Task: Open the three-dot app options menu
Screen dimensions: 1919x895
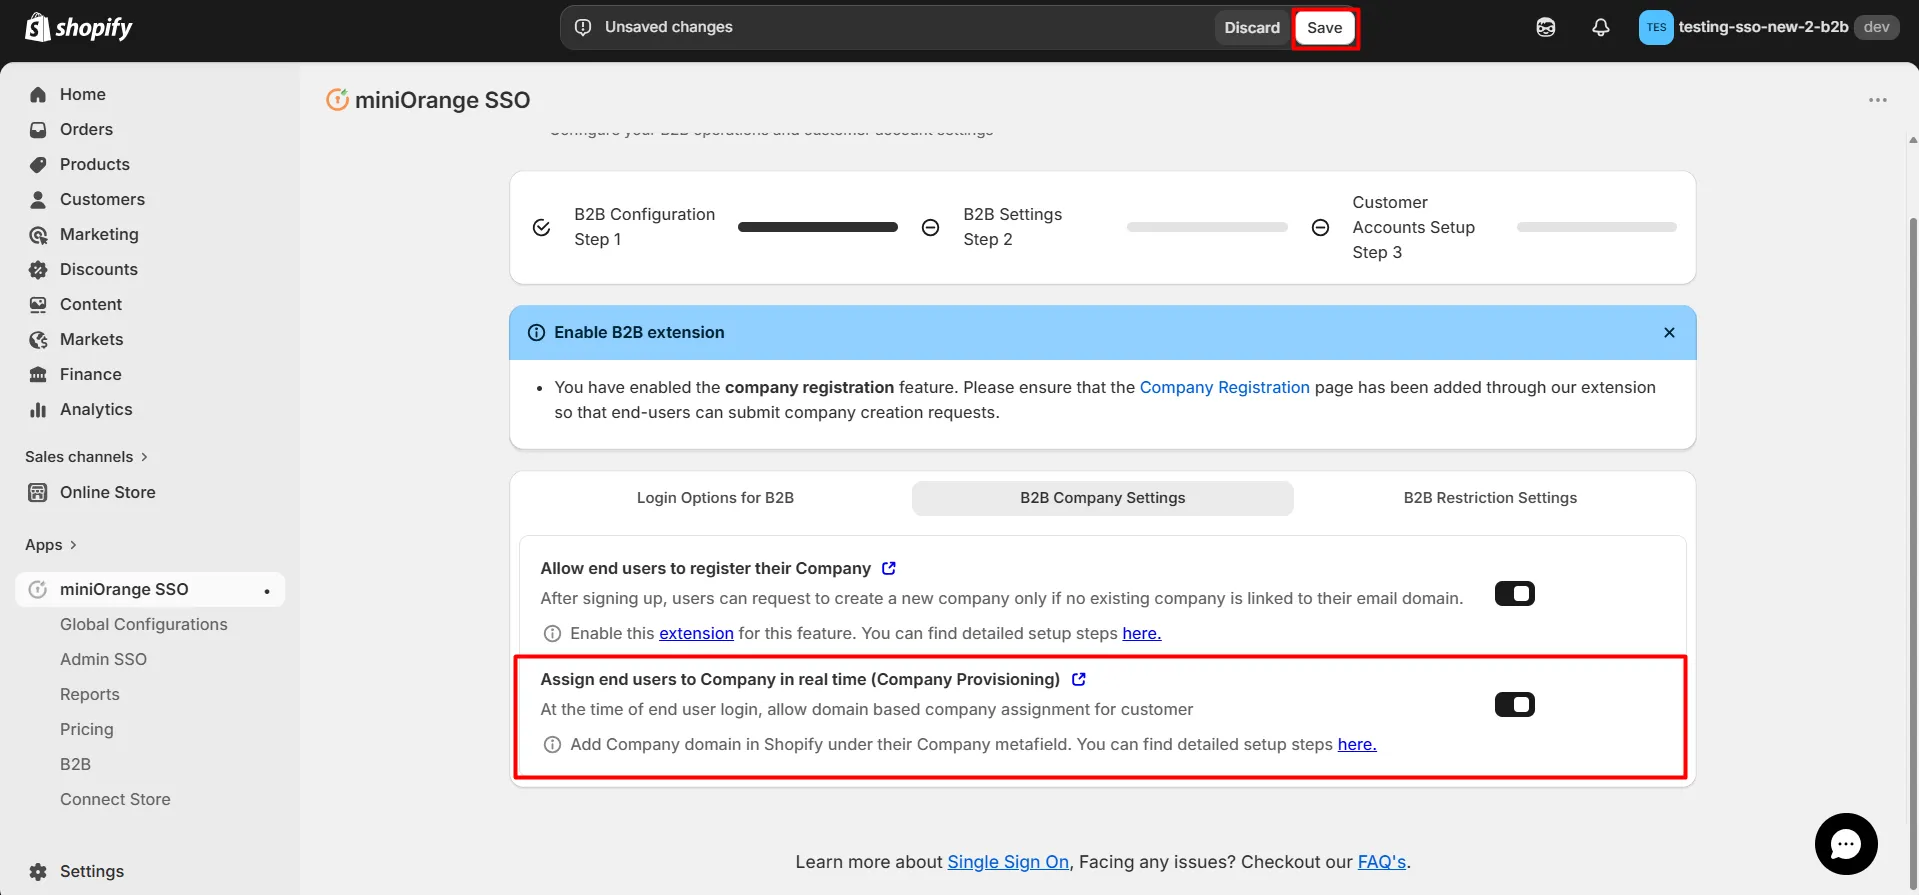Action: tap(1878, 100)
